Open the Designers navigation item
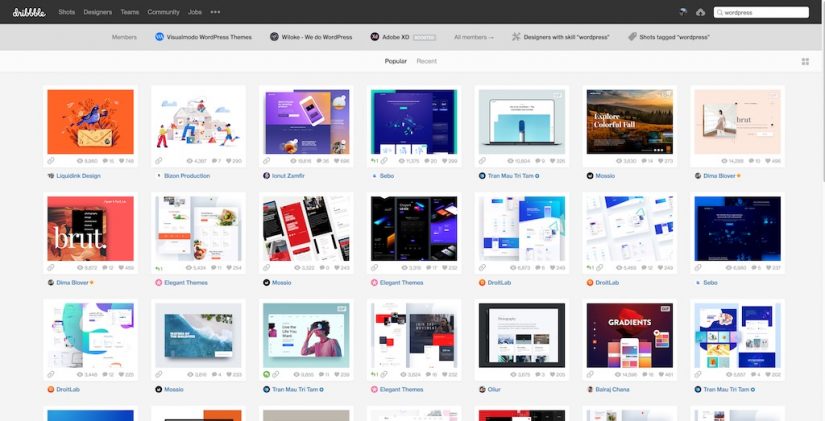This screenshot has width=825, height=421. [x=97, y=12]
